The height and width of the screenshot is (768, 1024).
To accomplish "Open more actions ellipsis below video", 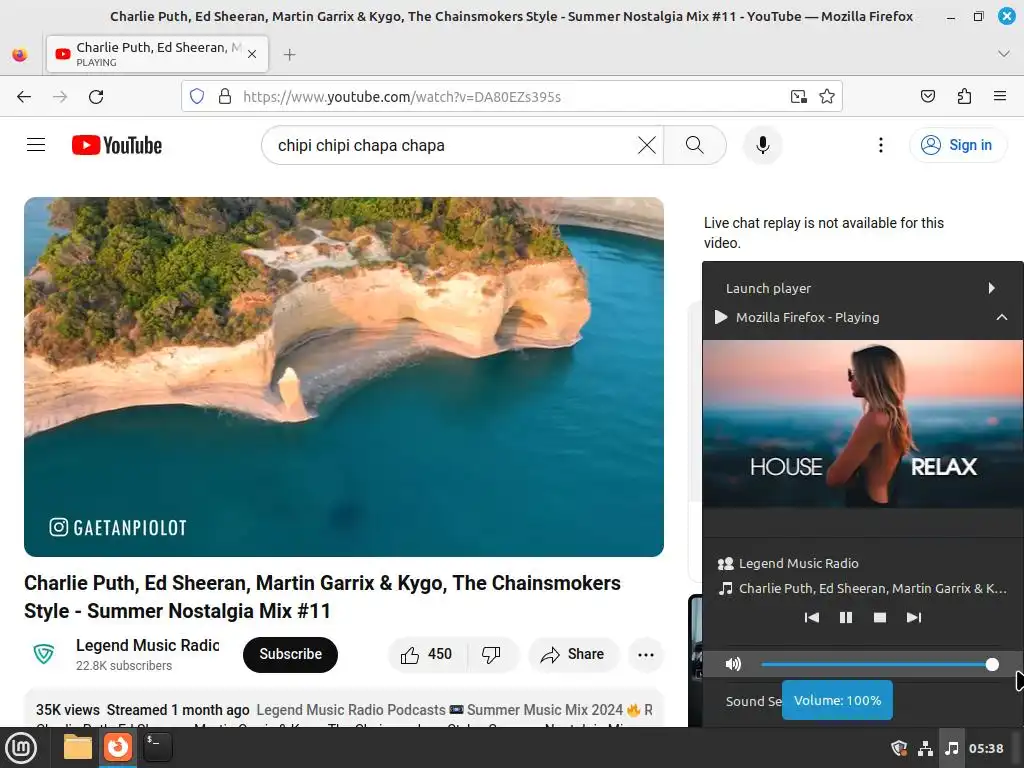I will (x=646, y=654).
